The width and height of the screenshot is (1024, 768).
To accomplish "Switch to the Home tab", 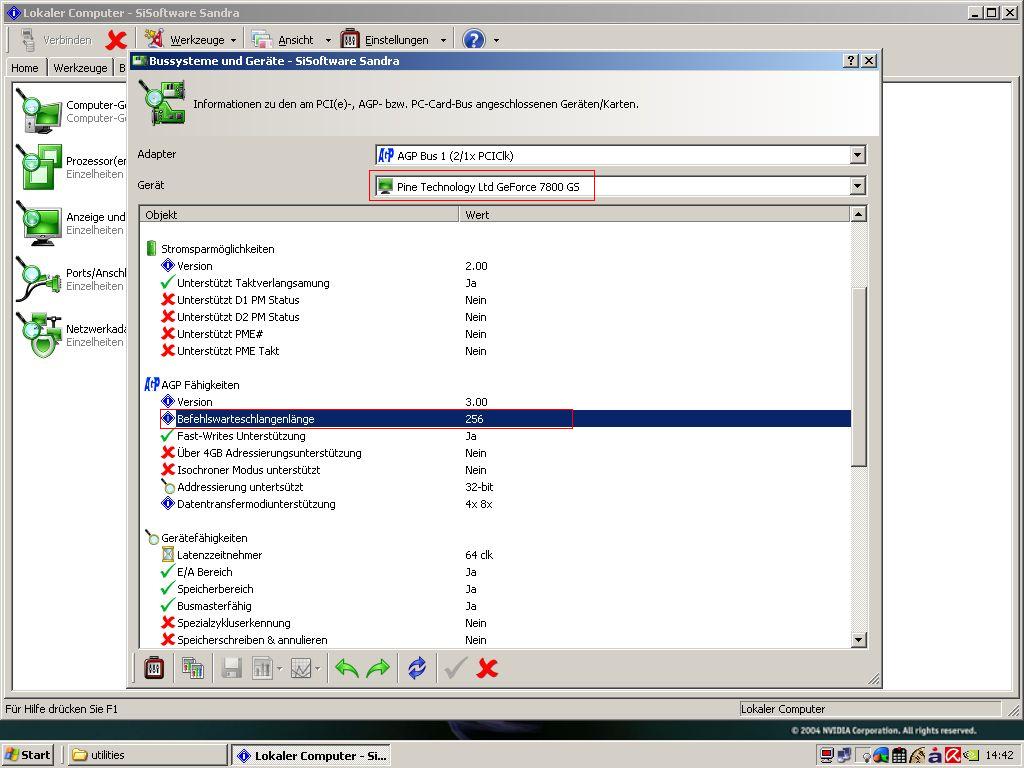I will tap(25, 68).
